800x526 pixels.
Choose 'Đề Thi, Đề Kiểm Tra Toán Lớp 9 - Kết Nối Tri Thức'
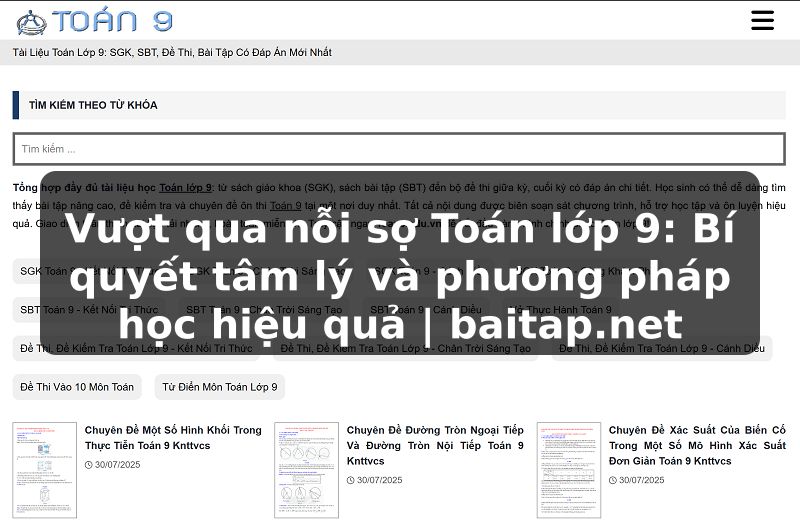(x=136, y=348)
